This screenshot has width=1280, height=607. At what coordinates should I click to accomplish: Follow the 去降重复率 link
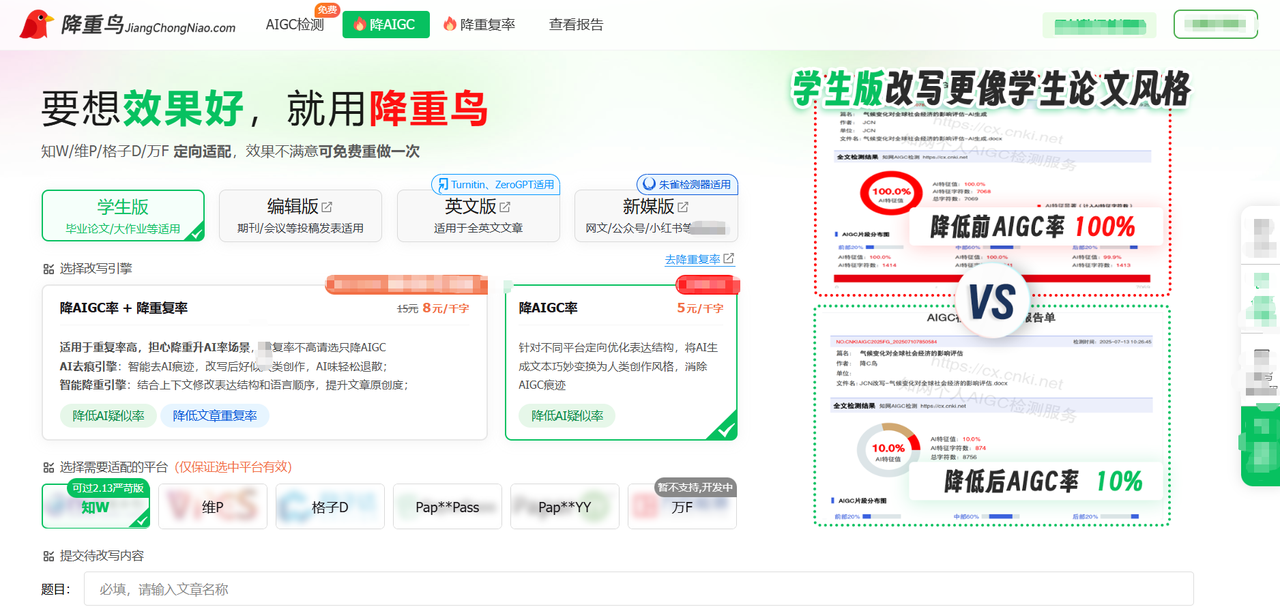tap(700, 259)
